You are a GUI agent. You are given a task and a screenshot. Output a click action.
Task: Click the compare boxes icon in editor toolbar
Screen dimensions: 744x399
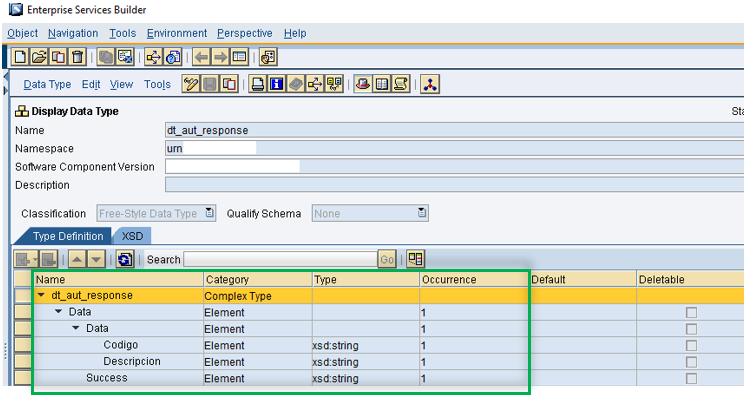tap(334, 84)
